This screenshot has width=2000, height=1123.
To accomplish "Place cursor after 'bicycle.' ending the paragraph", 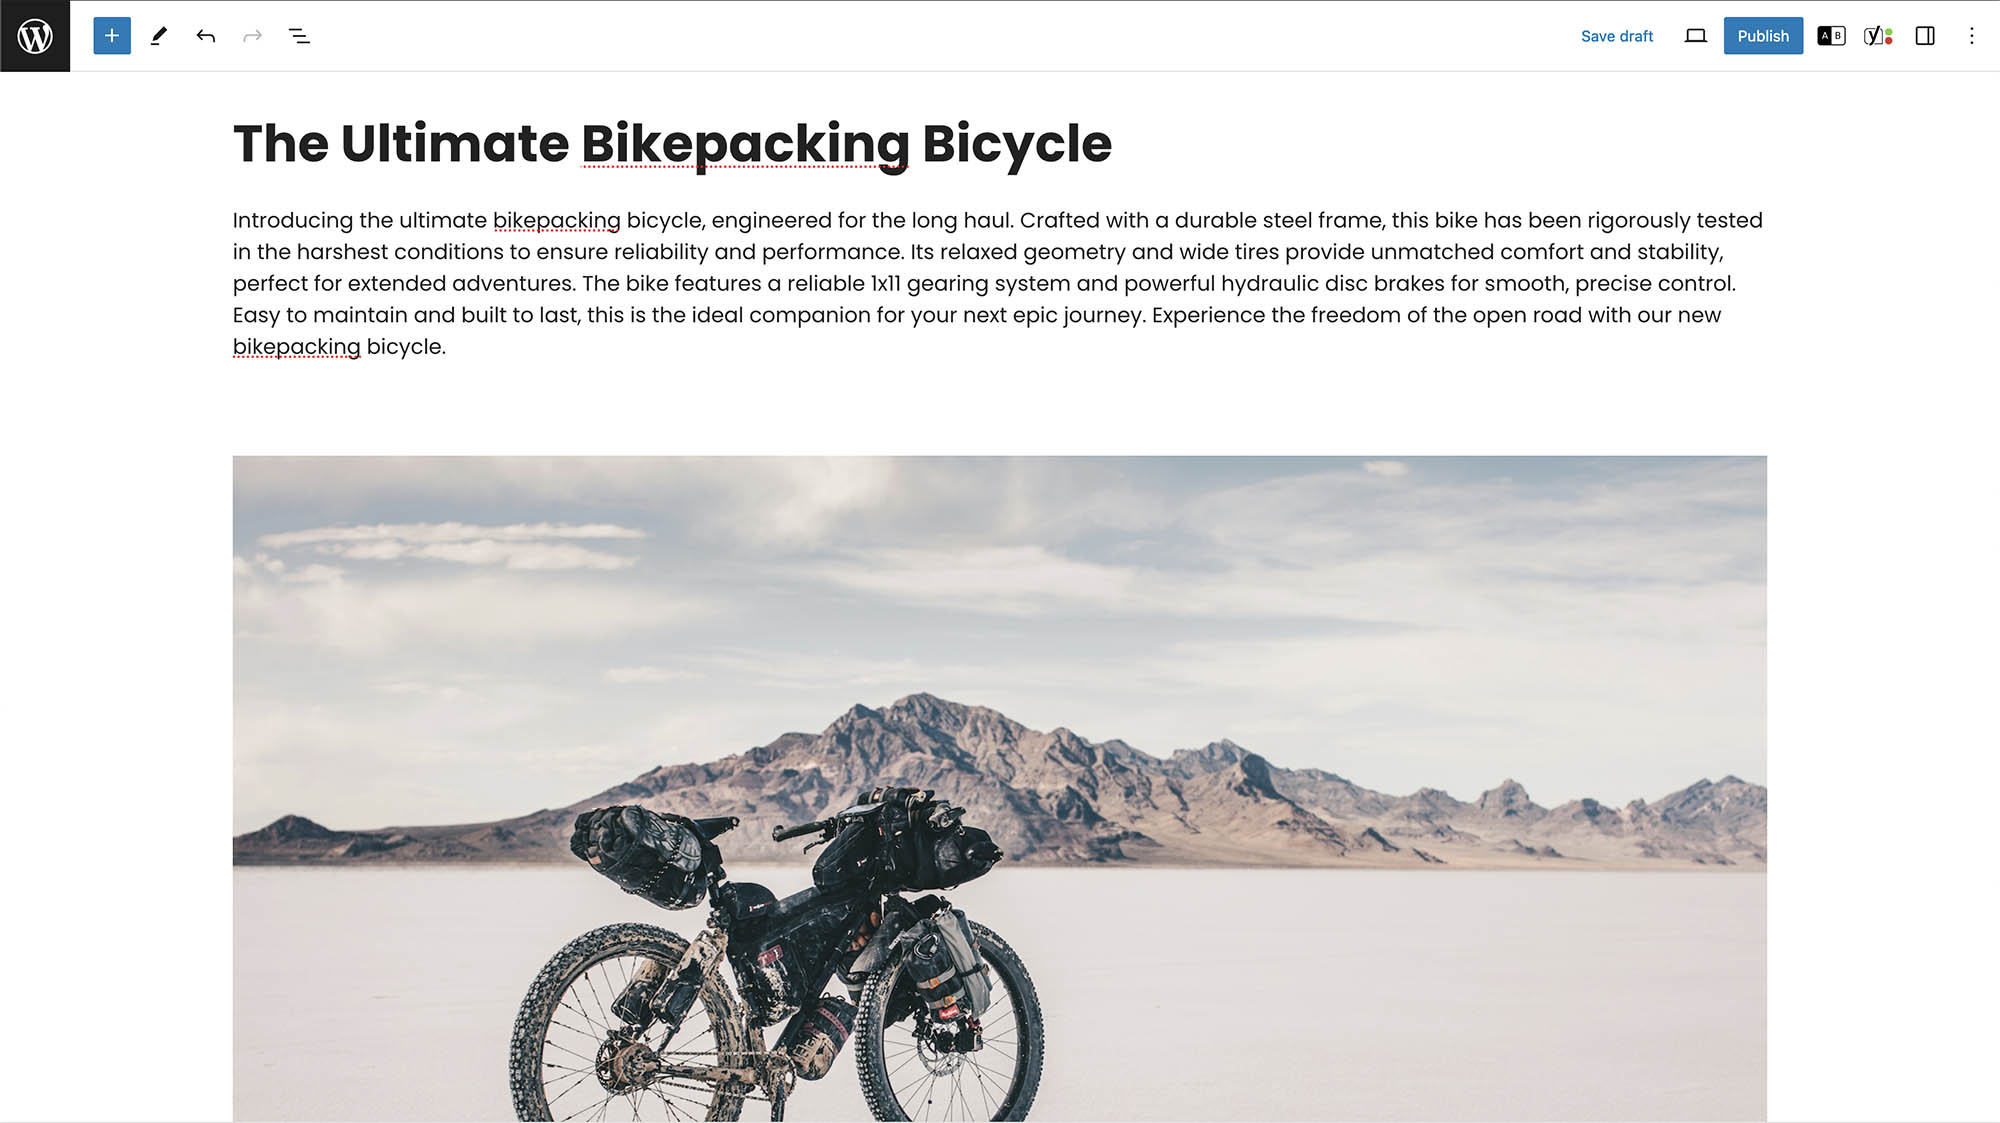I will click(x=447, y=347).
